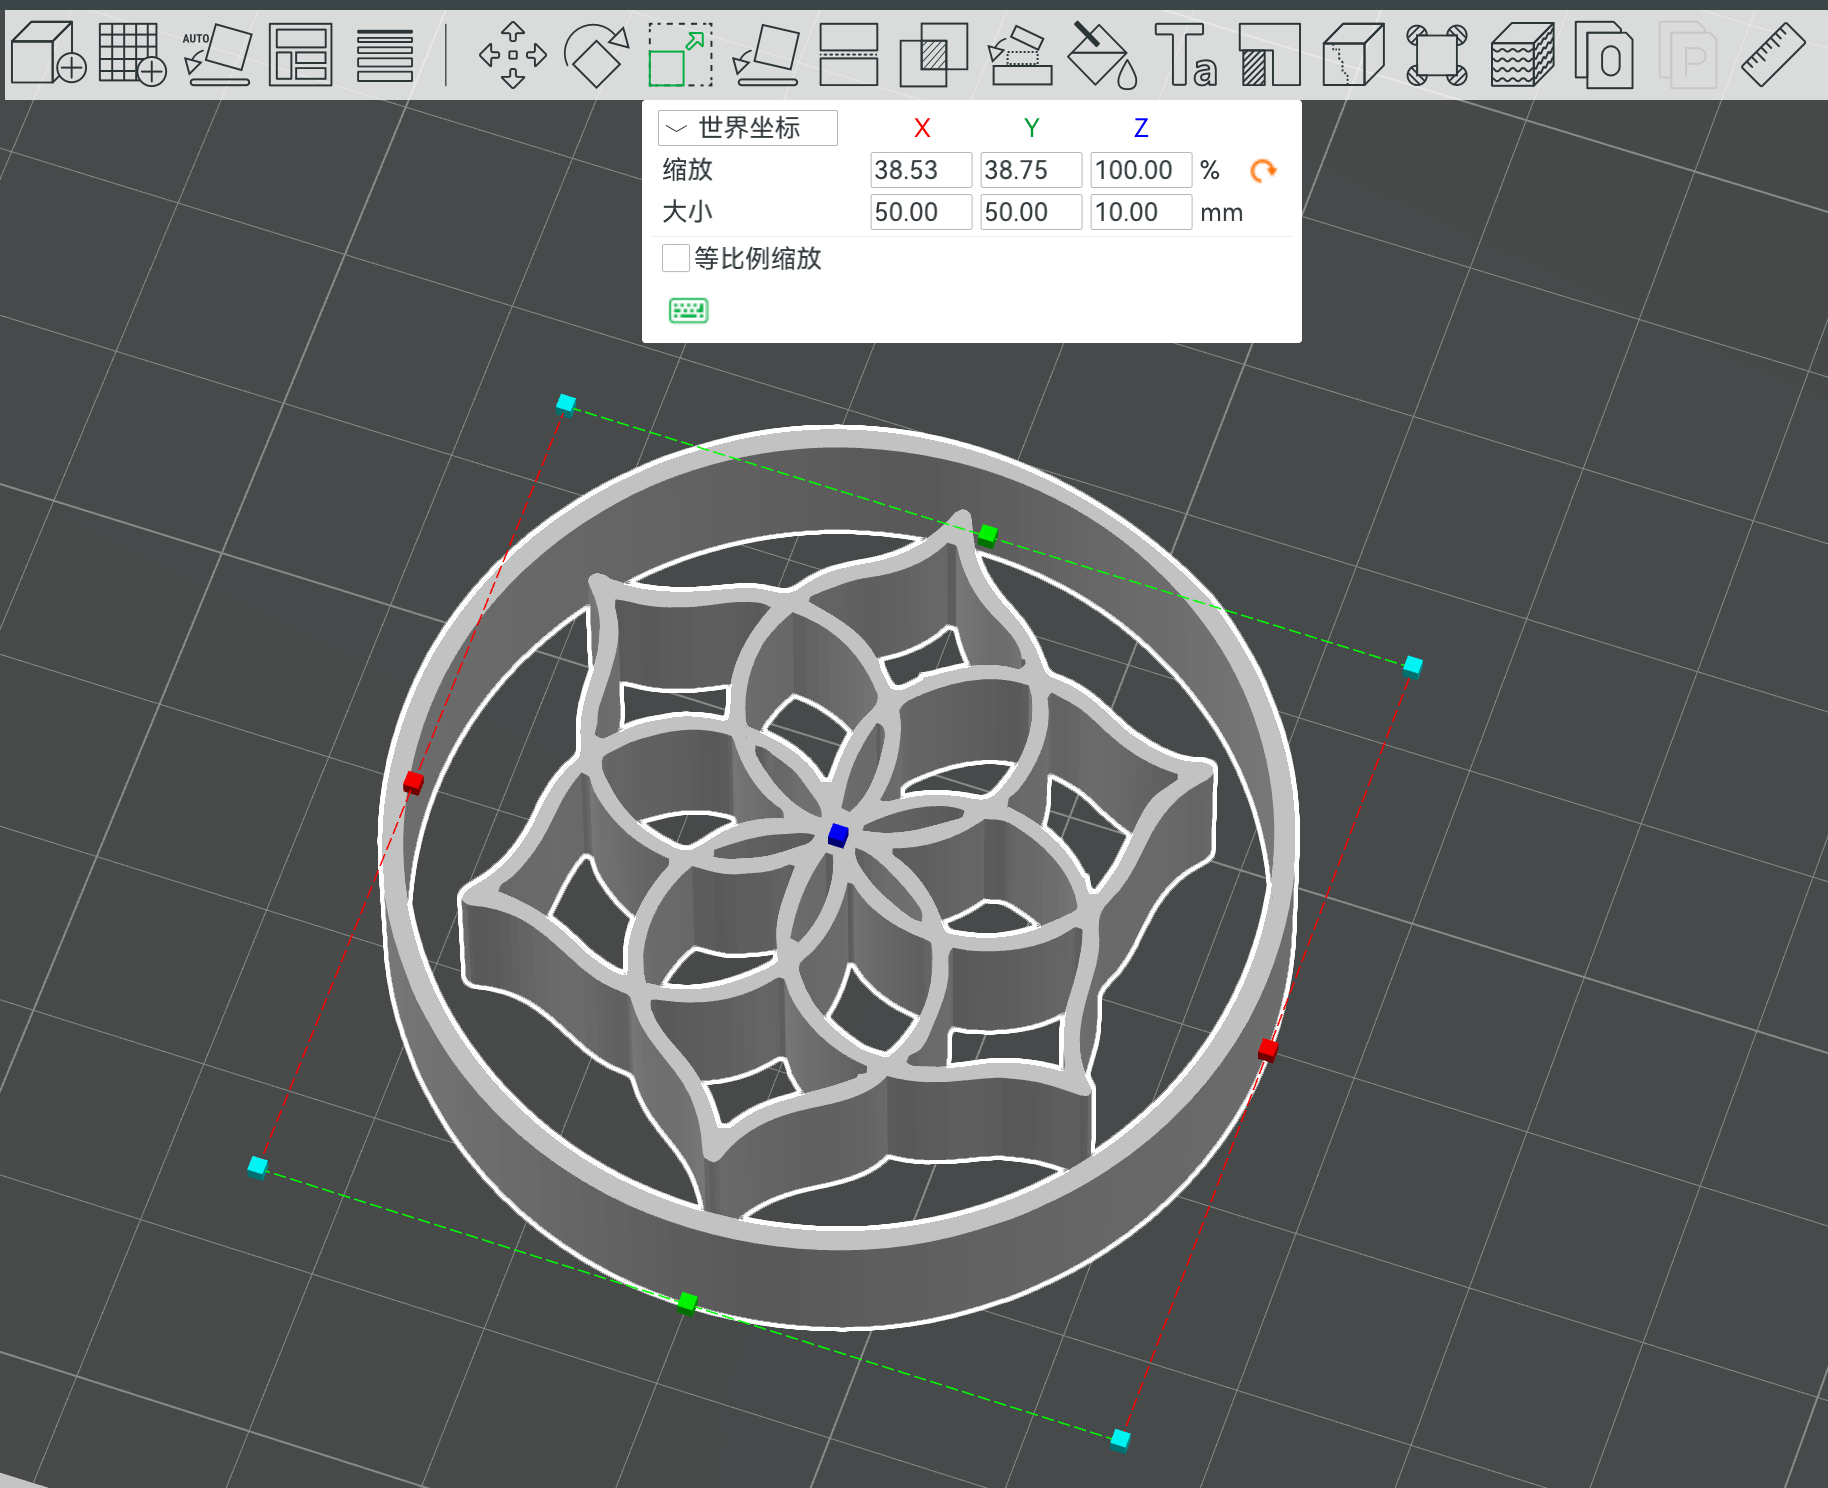Select the ruler measure tool
This screenshot has height=1488, width=1828.
[x=1772, y=54]
